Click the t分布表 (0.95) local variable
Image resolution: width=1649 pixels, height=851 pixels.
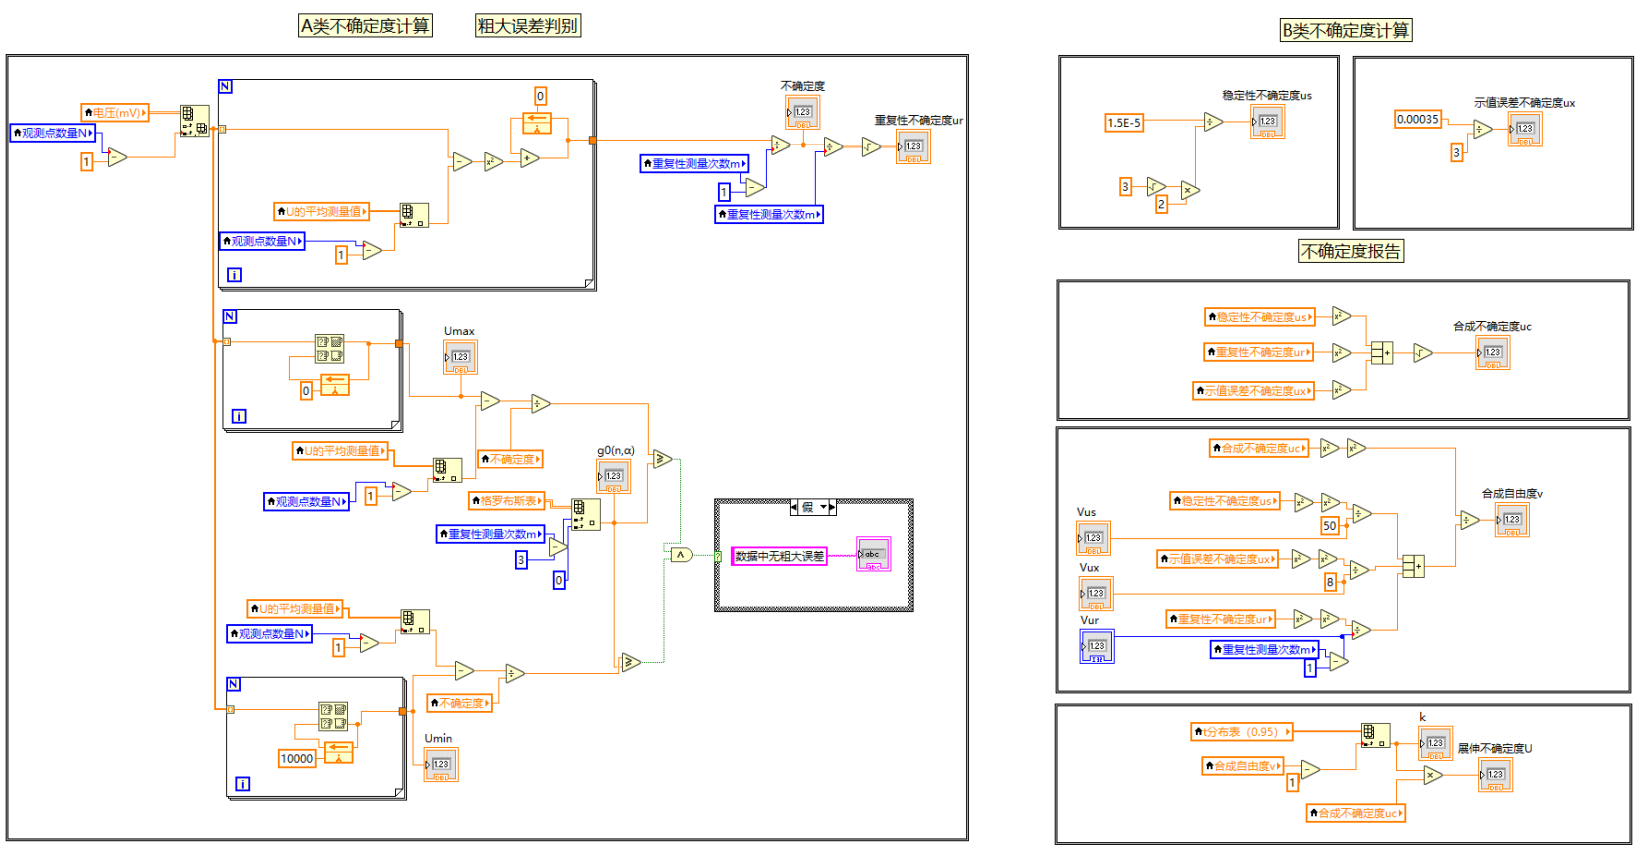pyautogui.click(x=1241, y=732)
